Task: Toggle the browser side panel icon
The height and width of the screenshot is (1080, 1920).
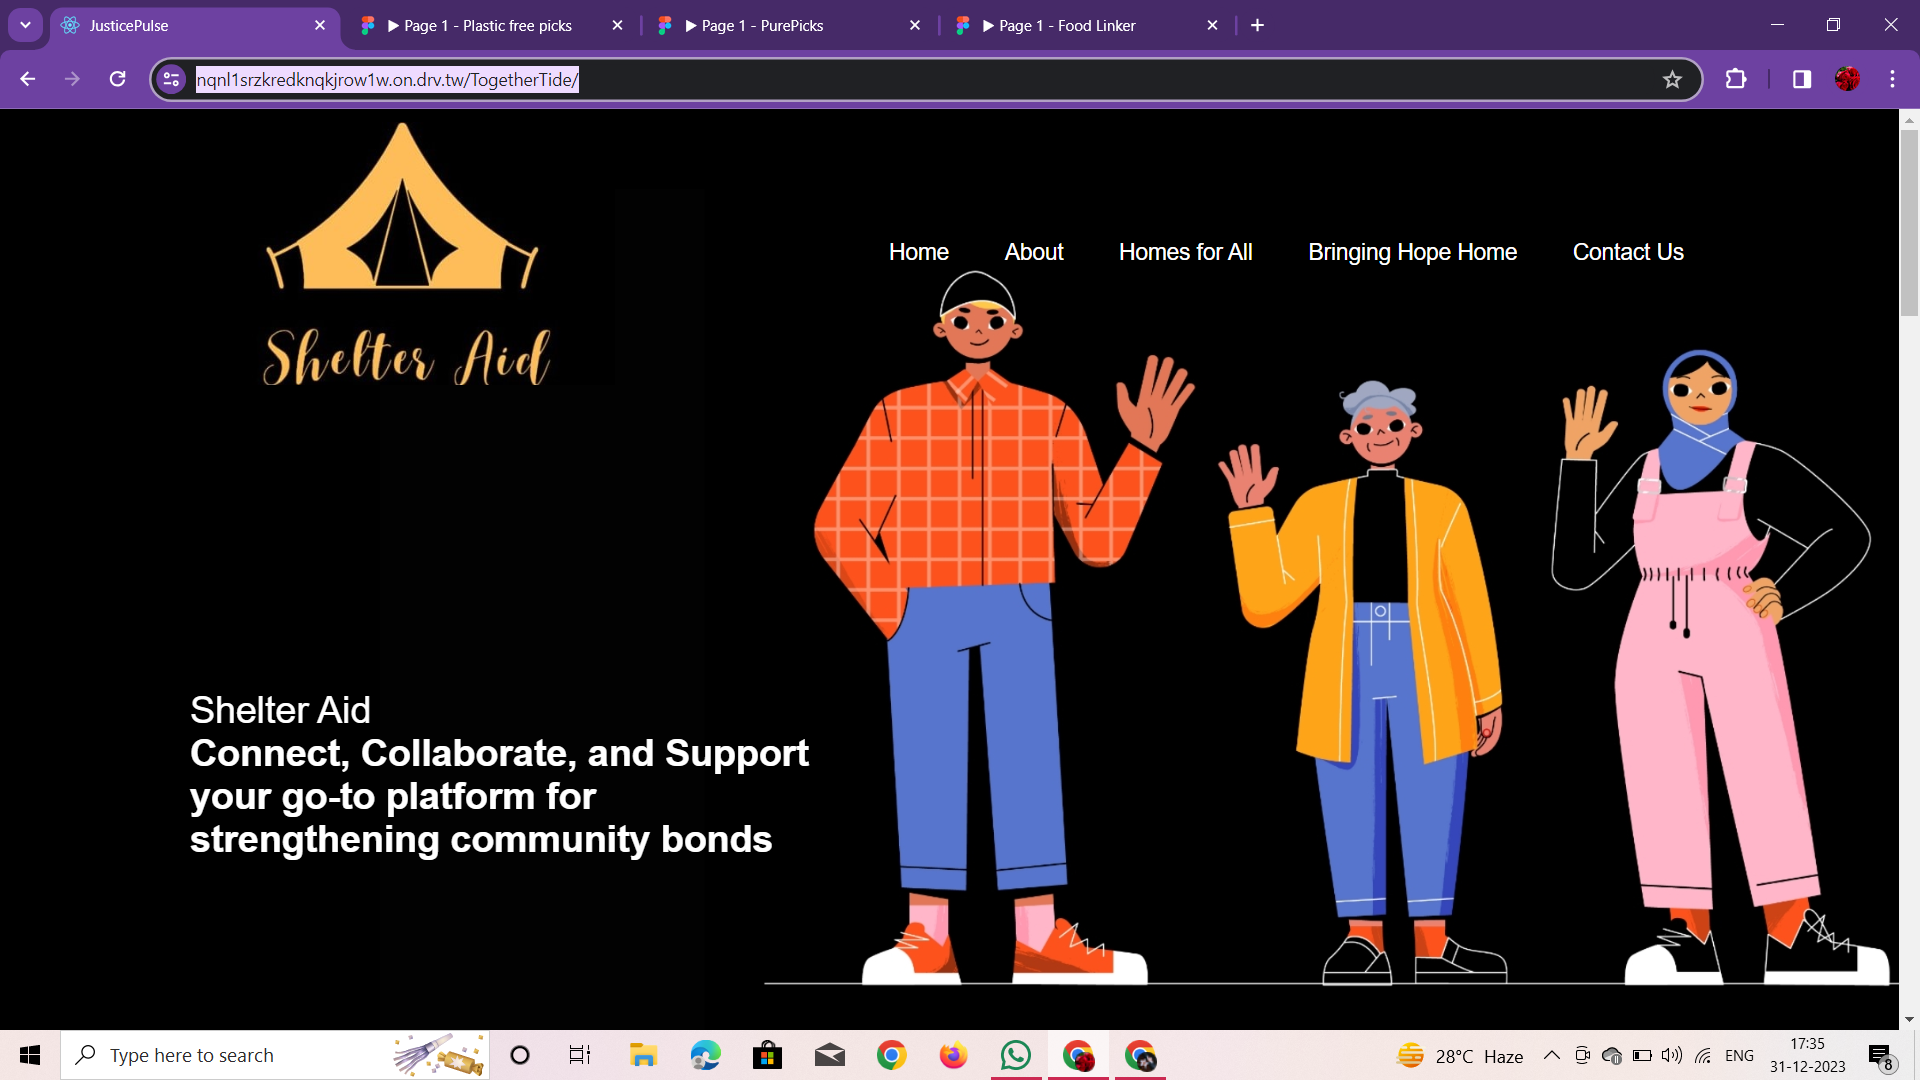Action: point(1801,79)
